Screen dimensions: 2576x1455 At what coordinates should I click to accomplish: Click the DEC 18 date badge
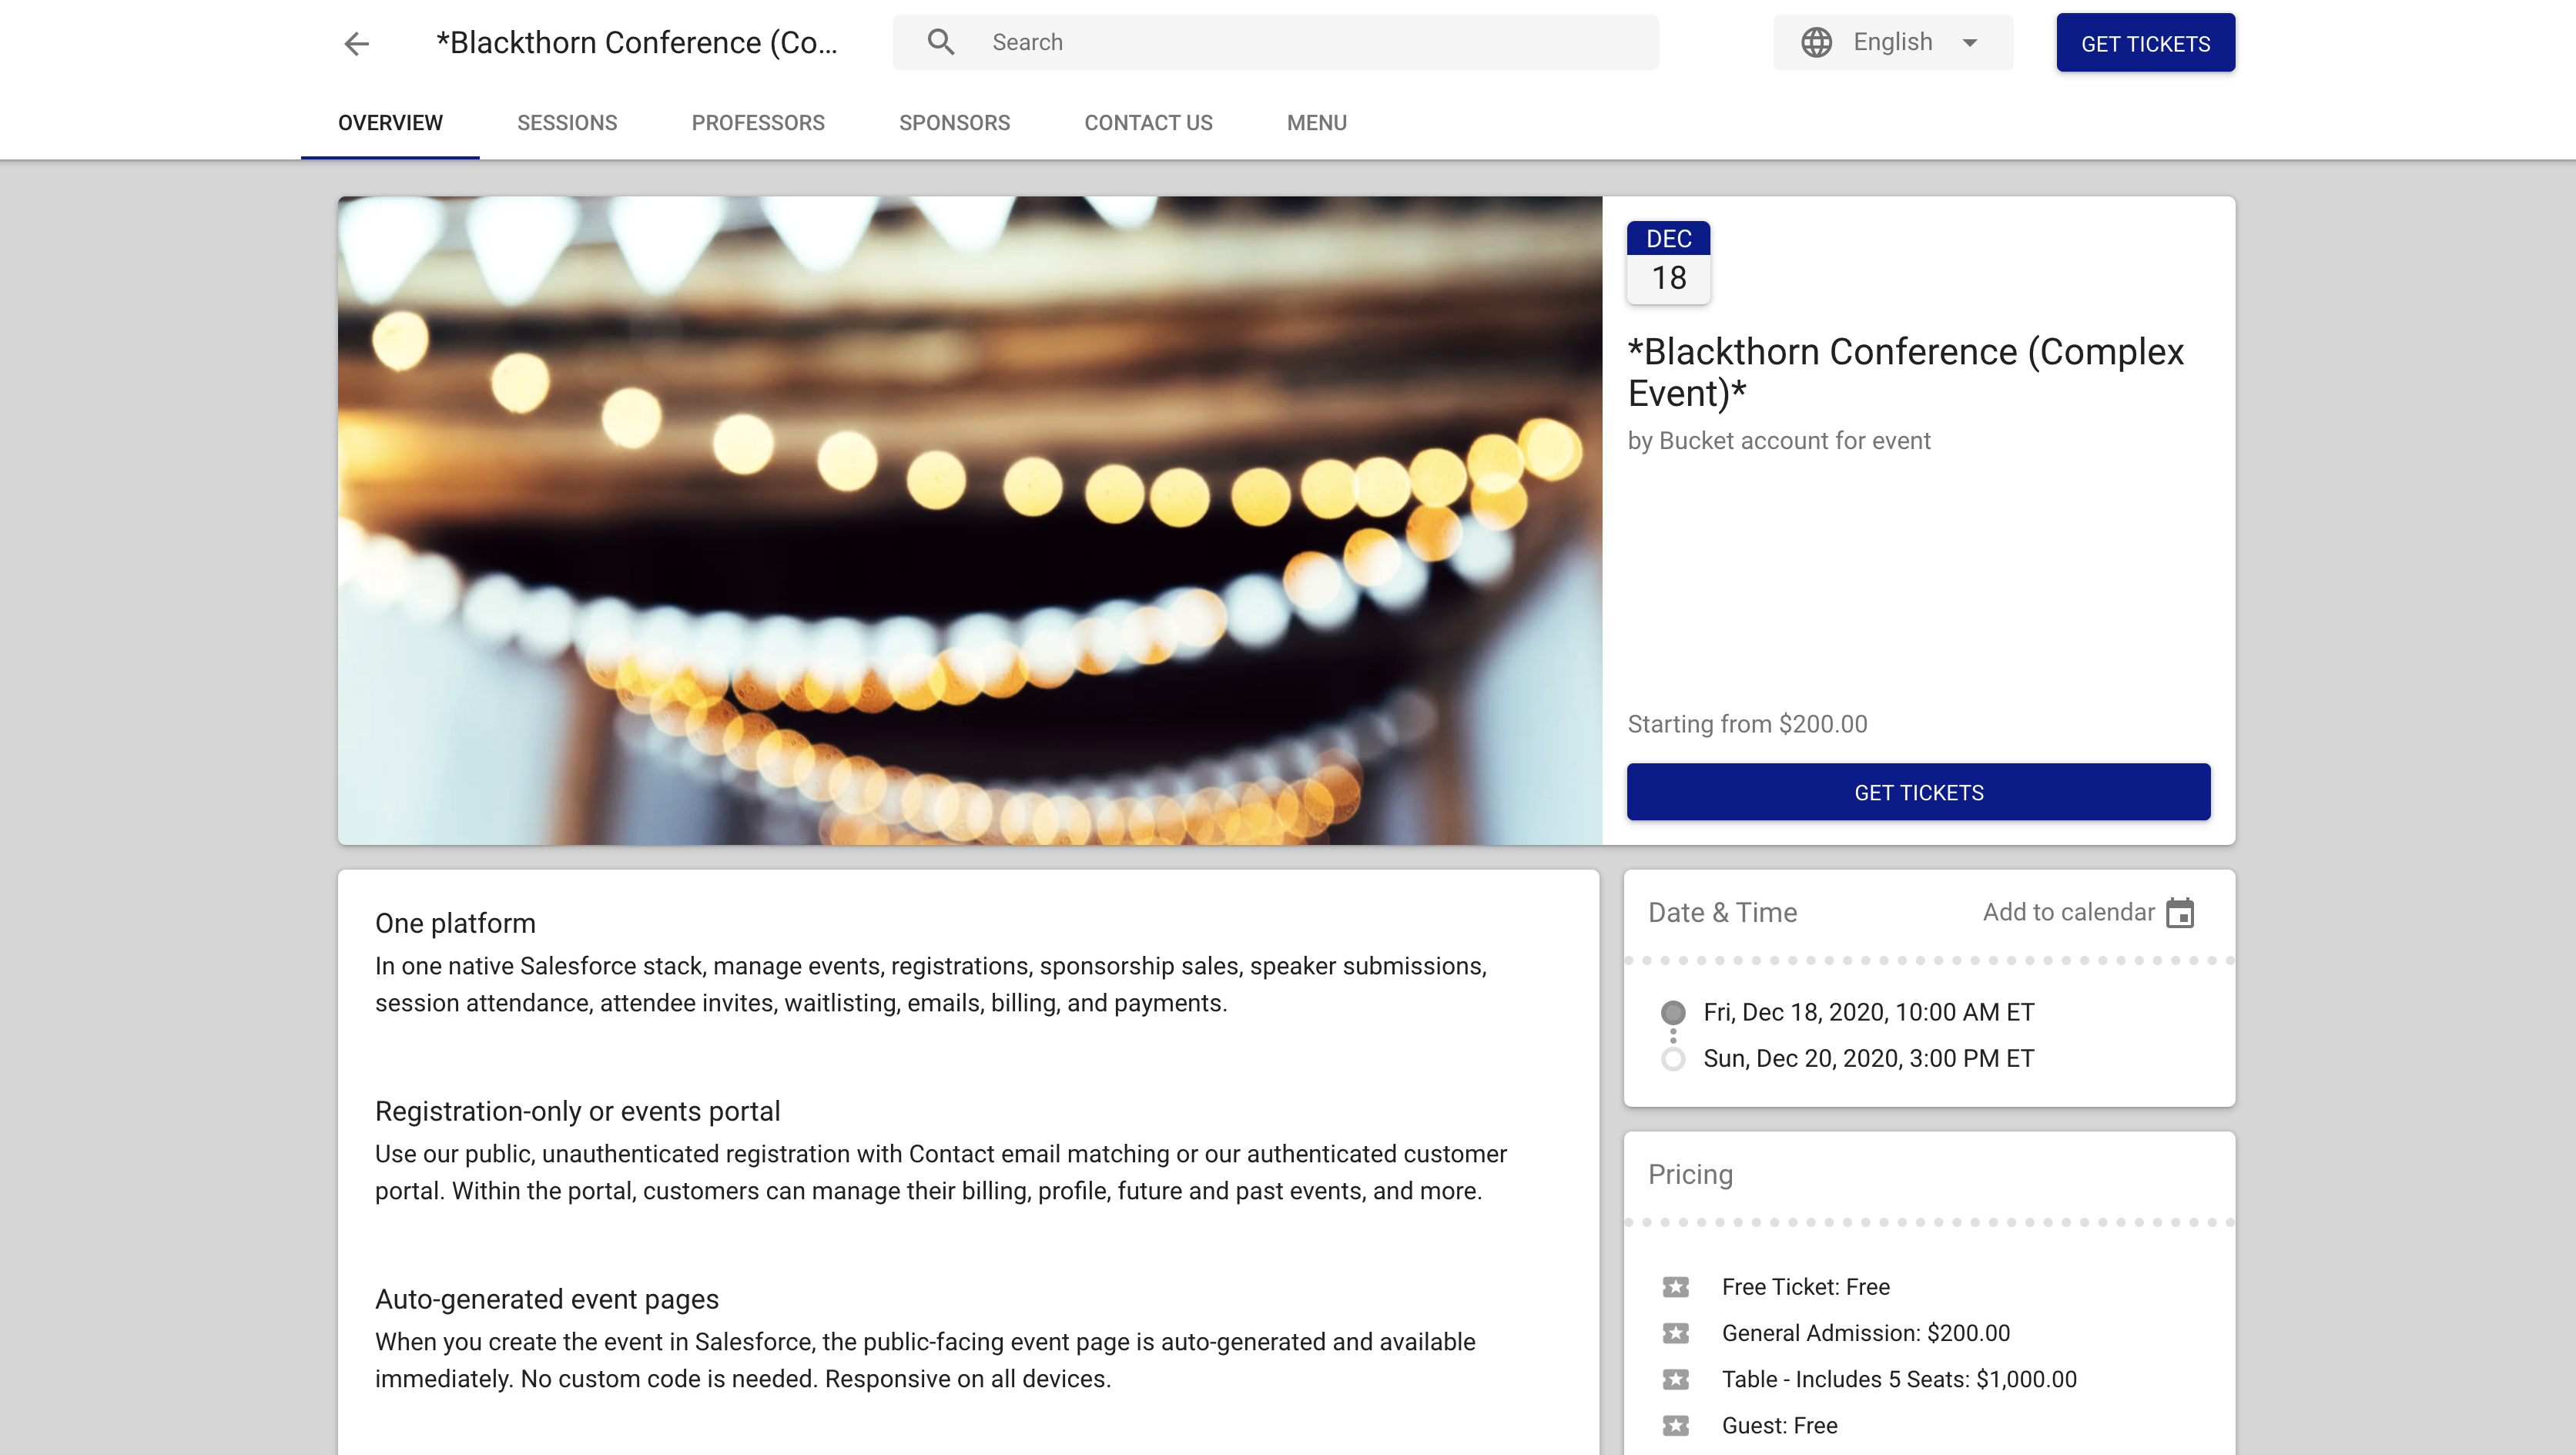coord(1668,262)
